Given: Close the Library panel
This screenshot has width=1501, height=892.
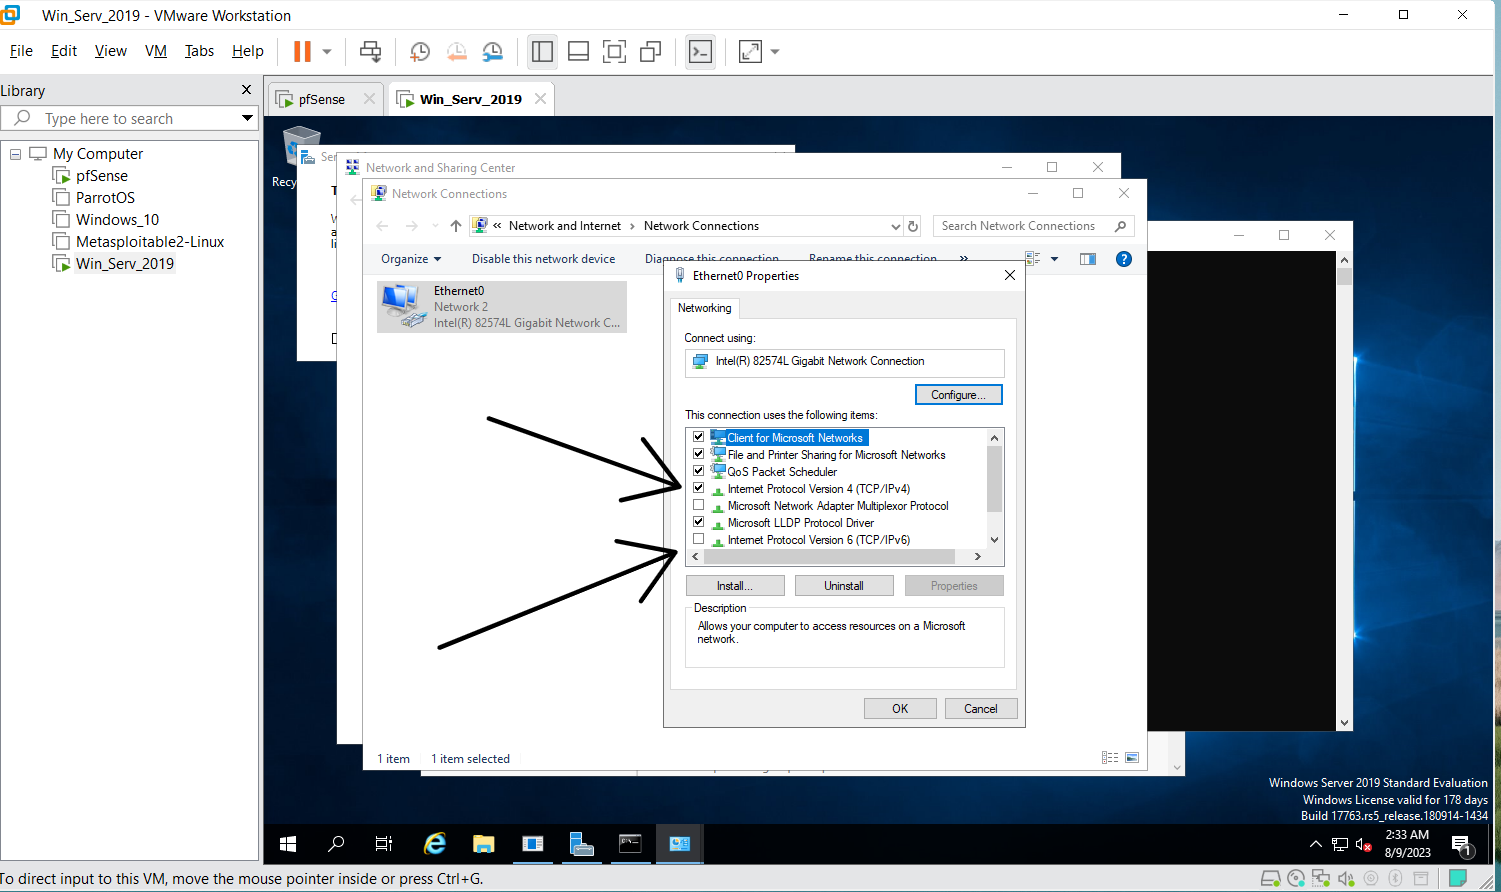Looking at the screenshot, I should click(x=247, y=90).
